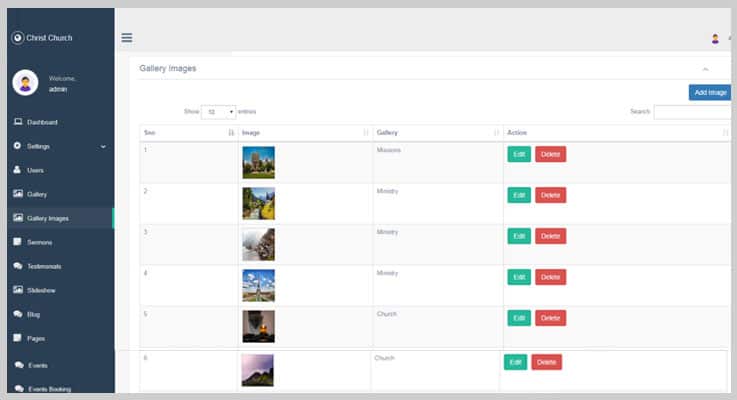Open Blog menu item
The width and height of the screenshot is (737, 400).
point(33,314)
